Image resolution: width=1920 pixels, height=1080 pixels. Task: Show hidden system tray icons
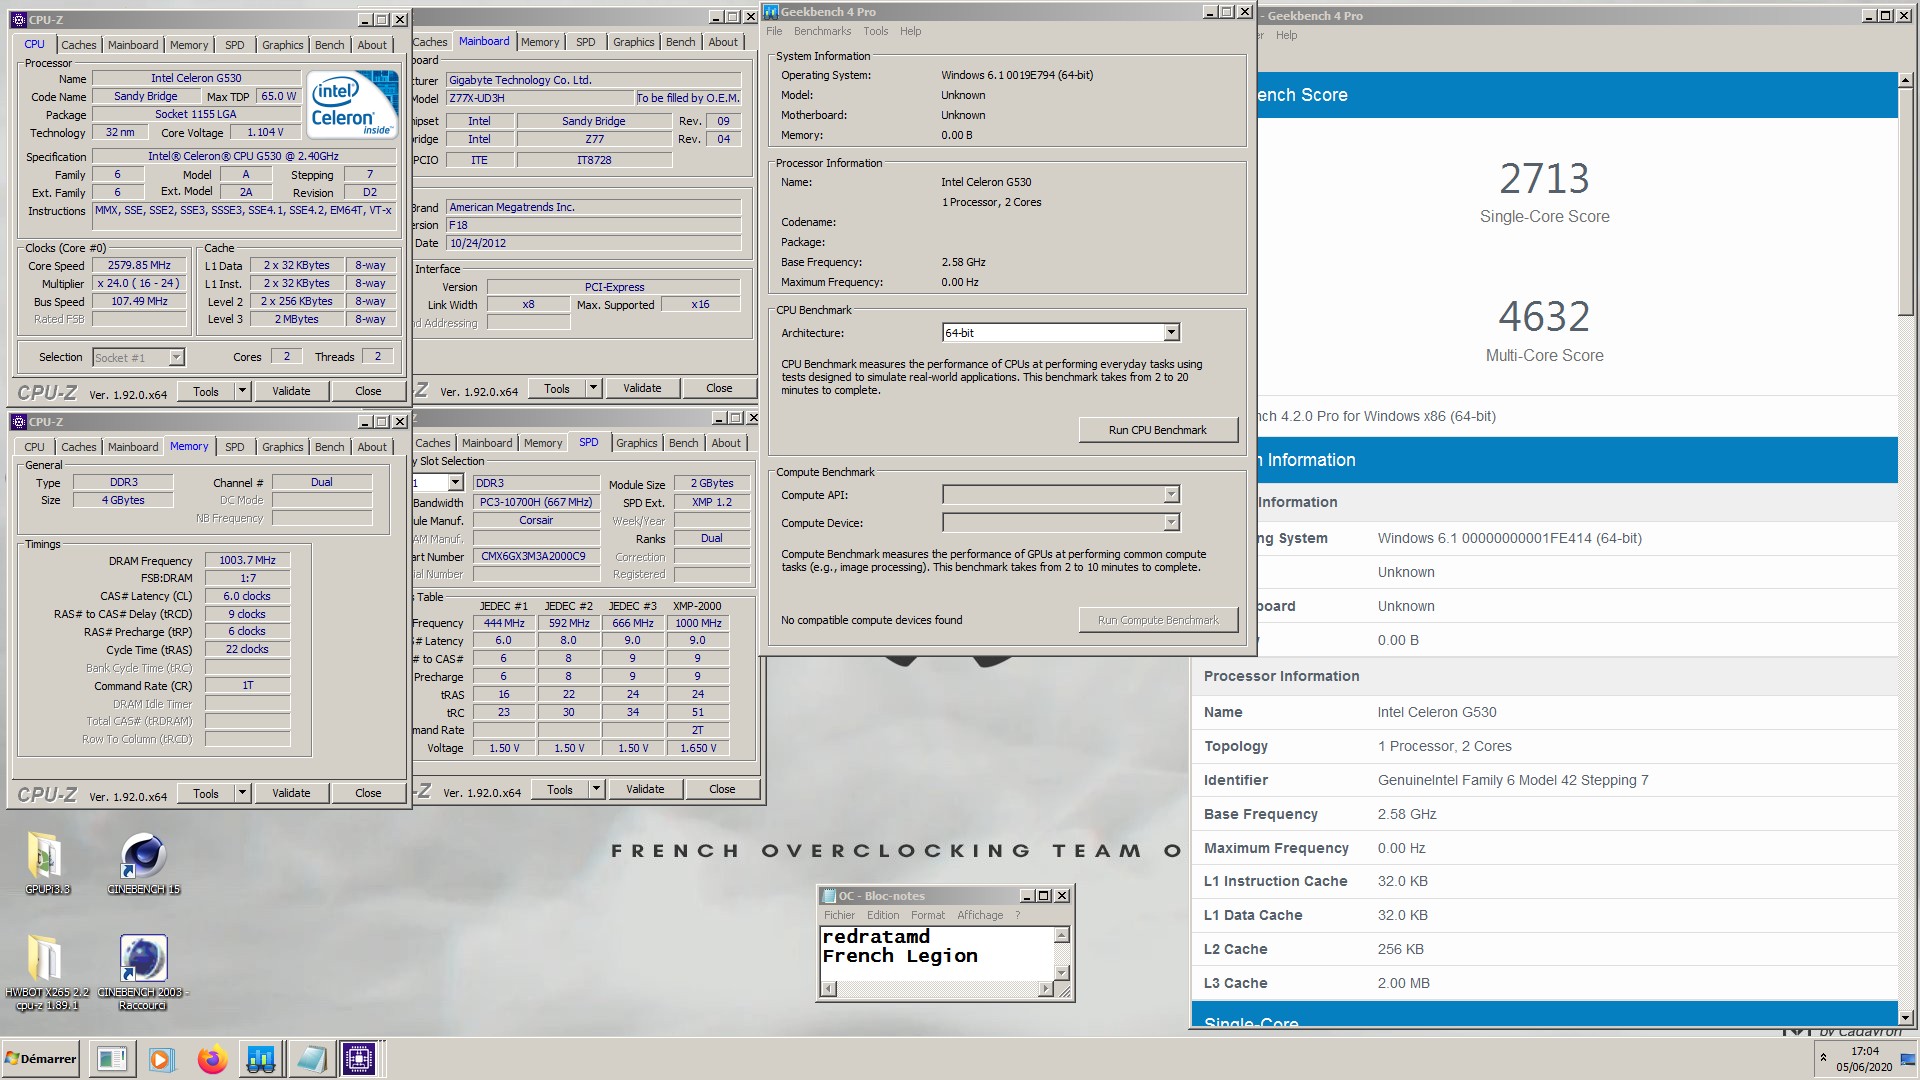(1823, 1058)
